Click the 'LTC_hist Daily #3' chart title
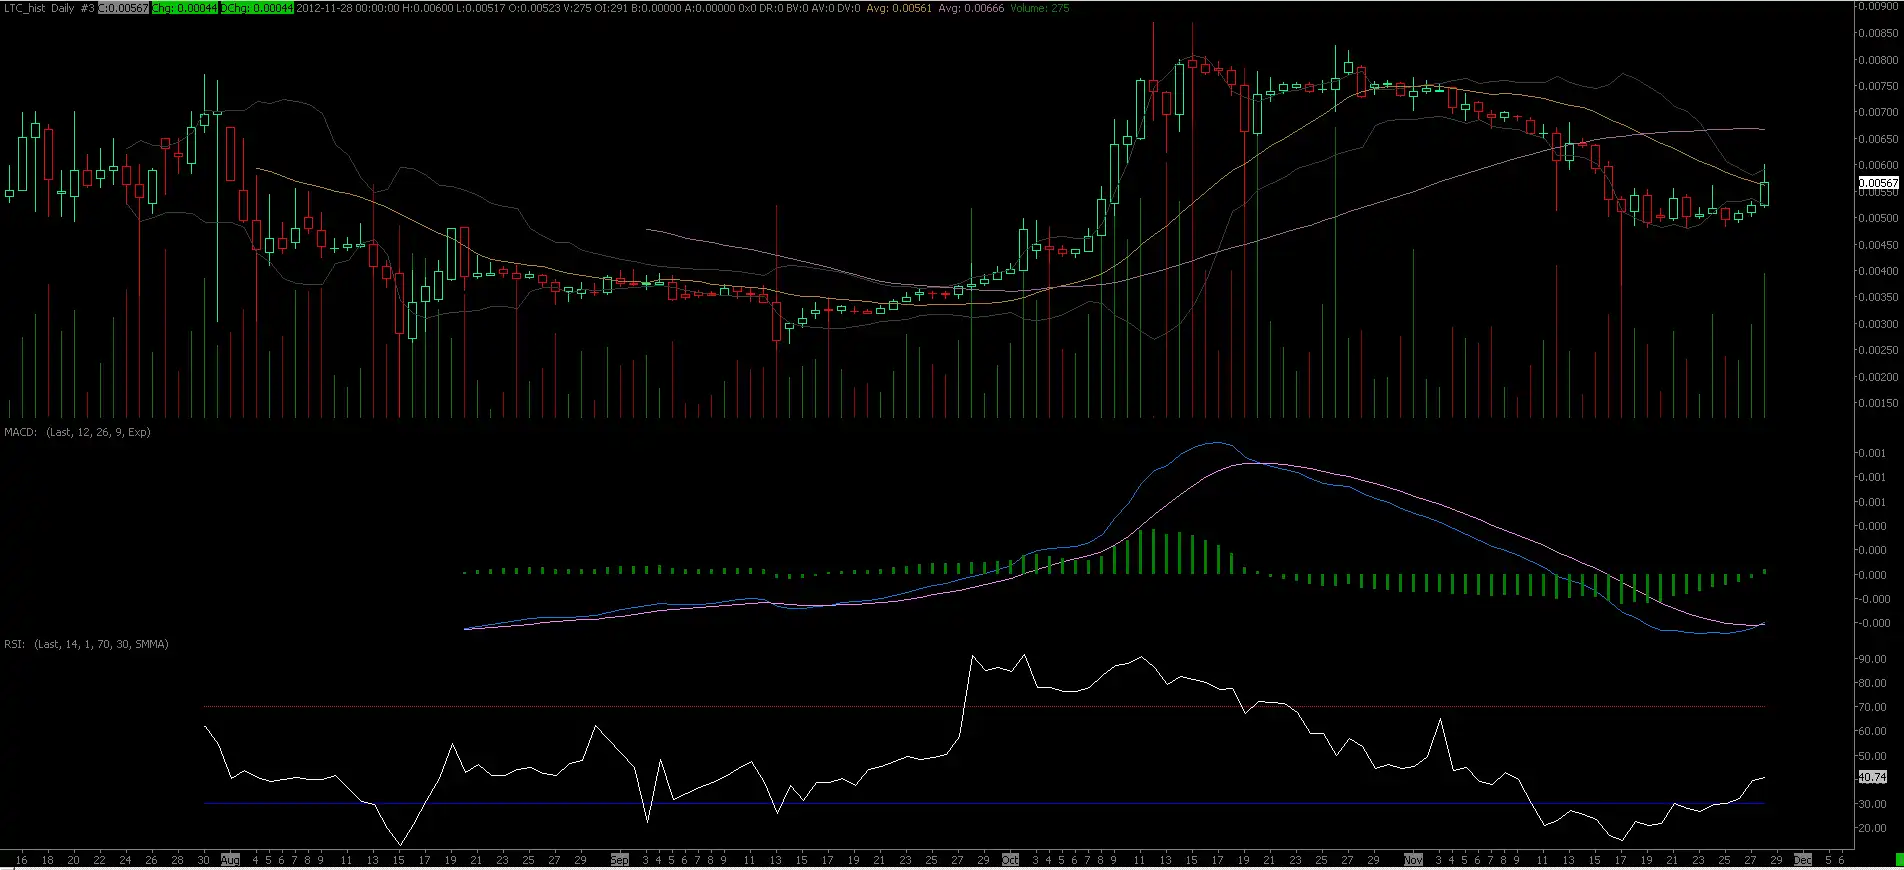Screen dimensions: 1904x870 coord(49,8)
